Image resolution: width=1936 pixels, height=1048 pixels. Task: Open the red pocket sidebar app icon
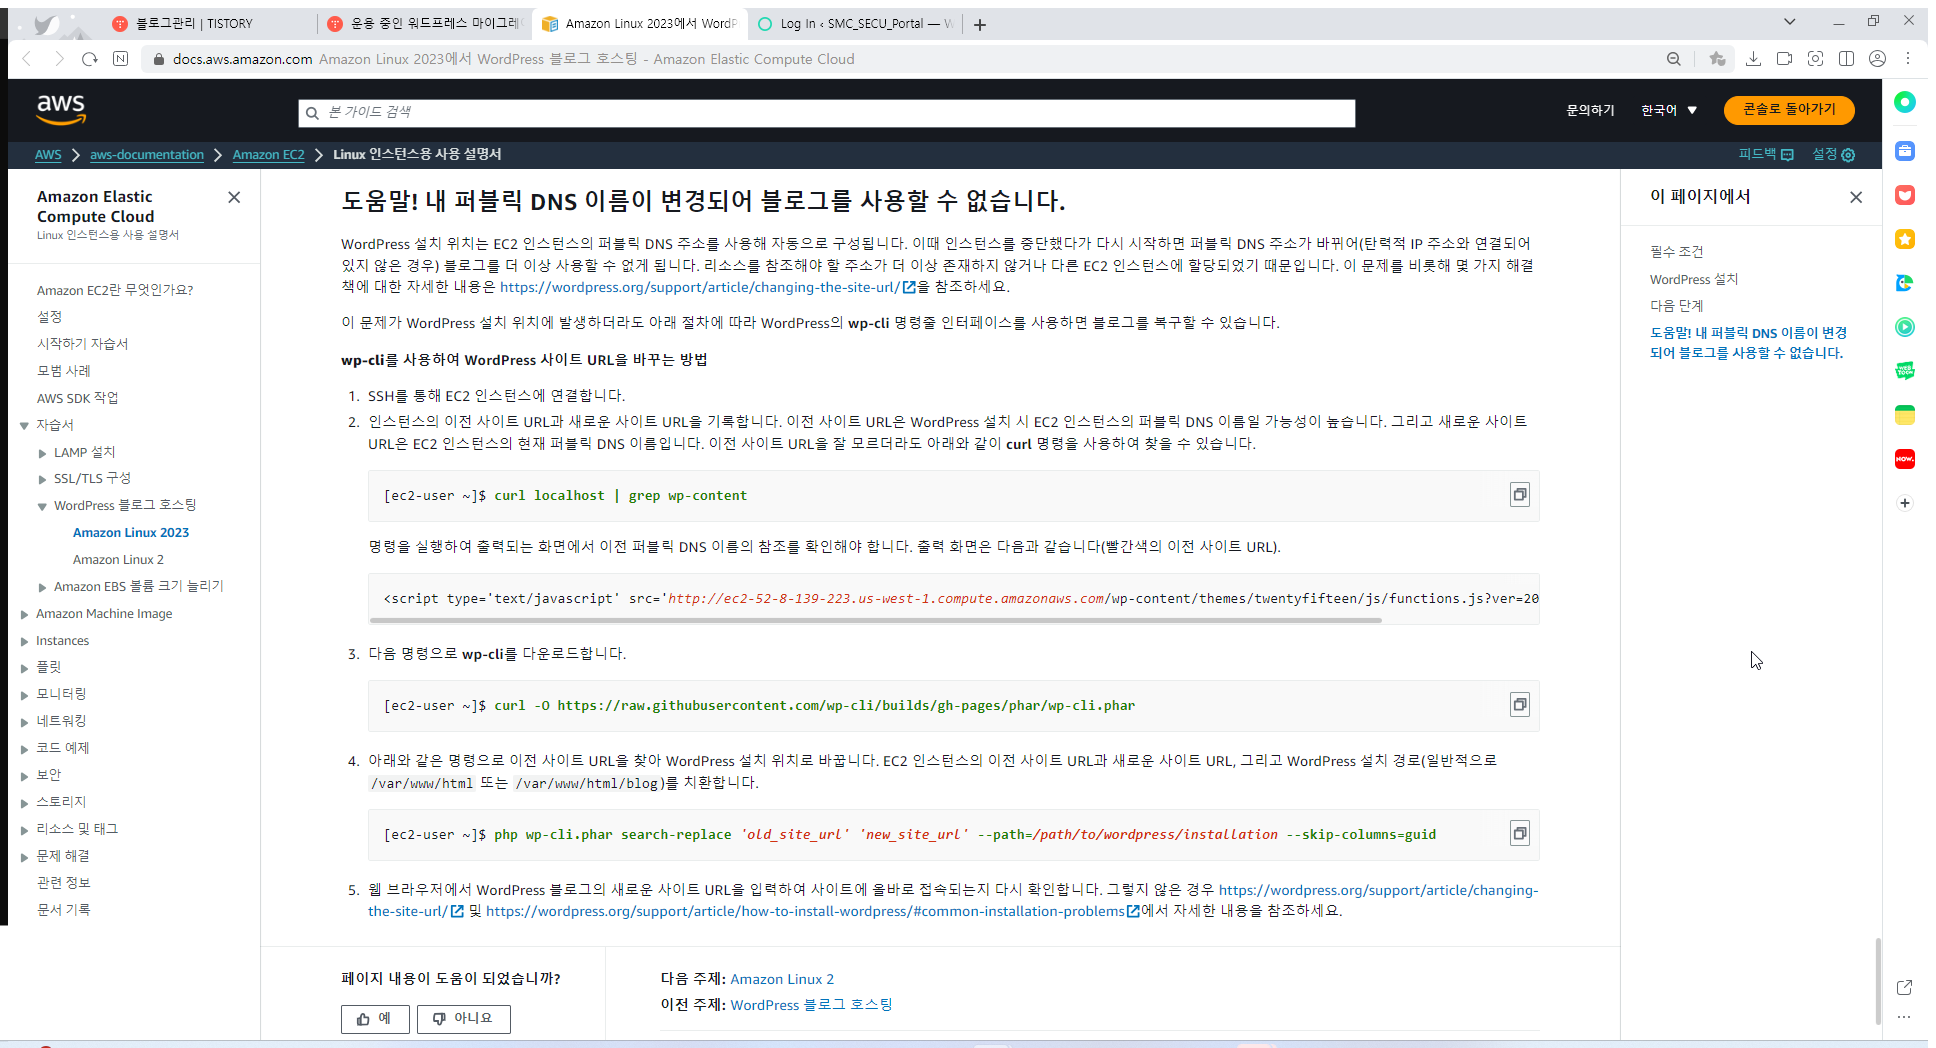click(x=1905, y=195)
